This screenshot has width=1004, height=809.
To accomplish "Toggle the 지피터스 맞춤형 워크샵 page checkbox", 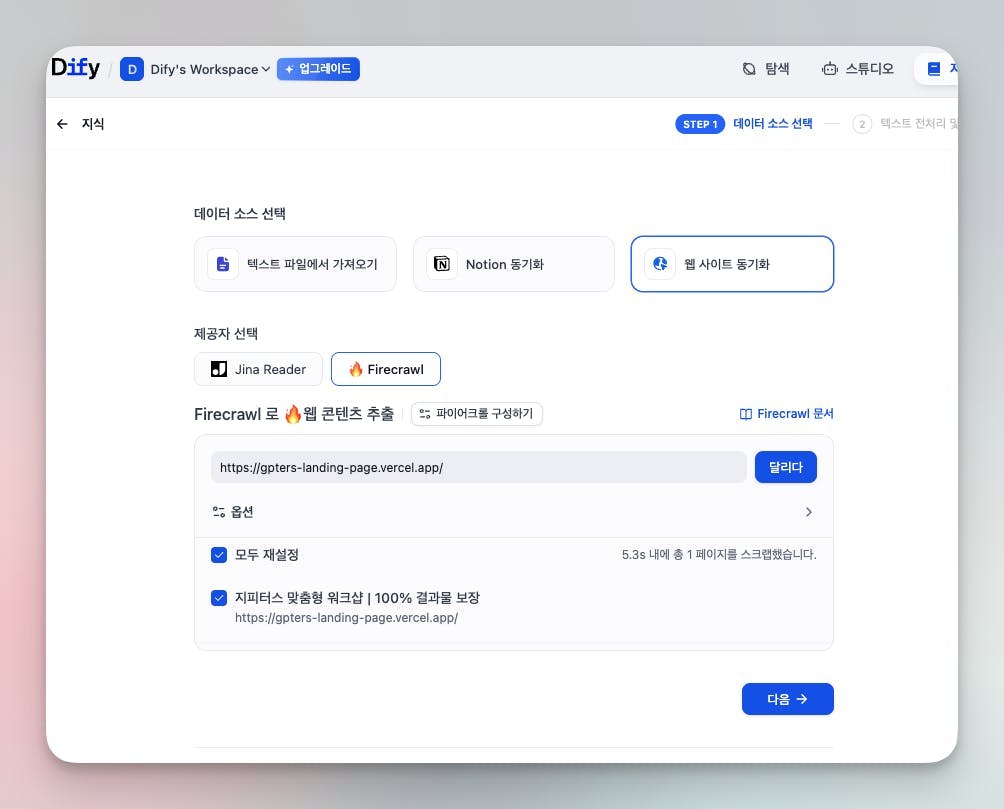I will [x=219, y=598].
